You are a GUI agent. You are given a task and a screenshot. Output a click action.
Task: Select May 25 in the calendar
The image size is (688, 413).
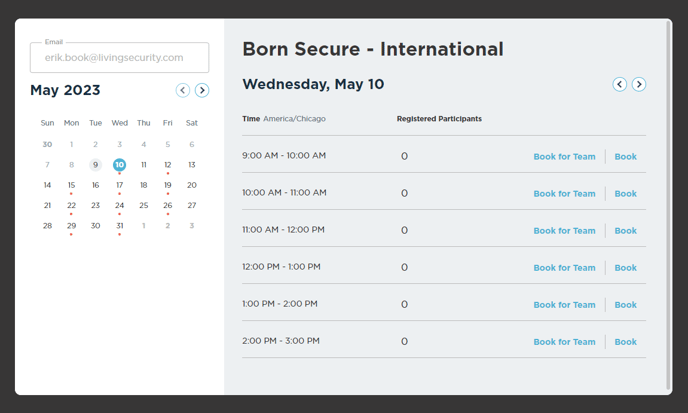coord(143,205)
